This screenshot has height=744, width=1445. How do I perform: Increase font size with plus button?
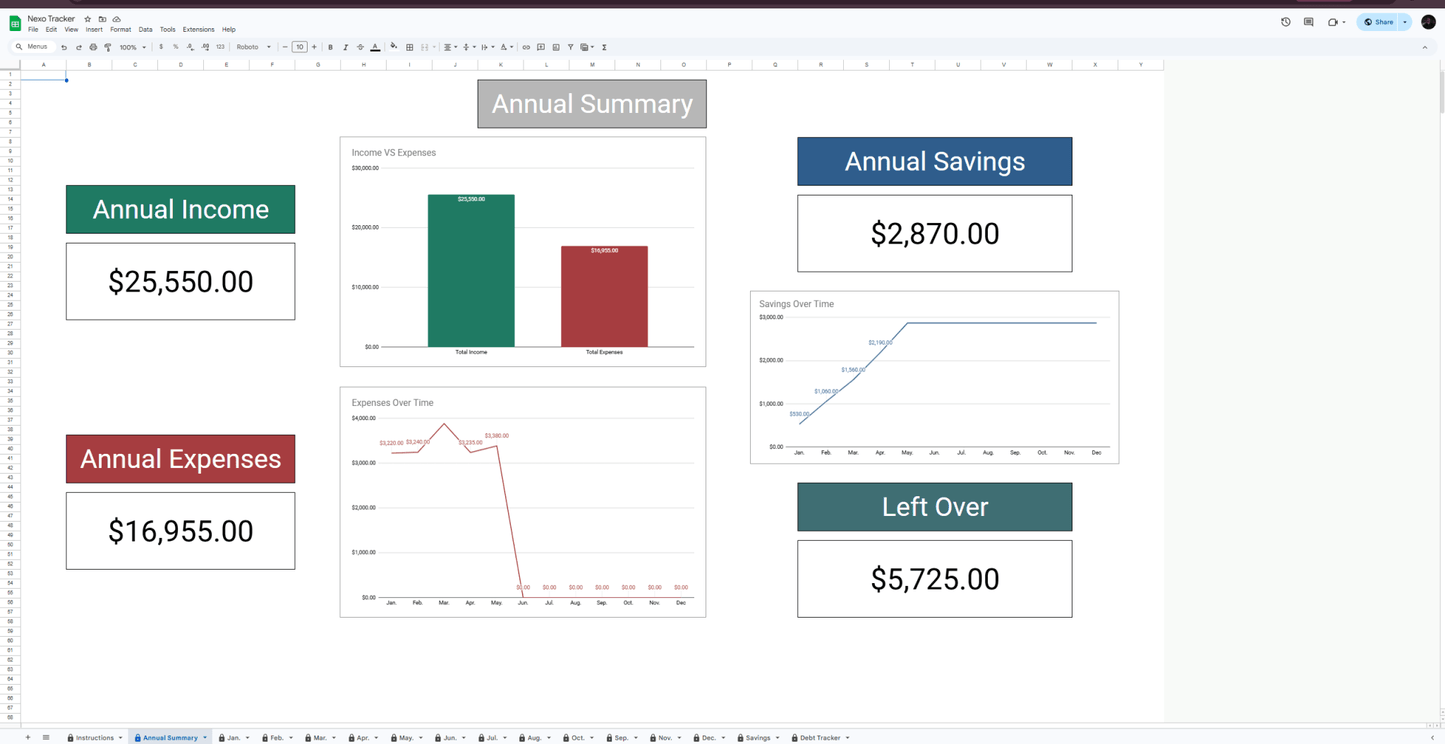(314, 47)
